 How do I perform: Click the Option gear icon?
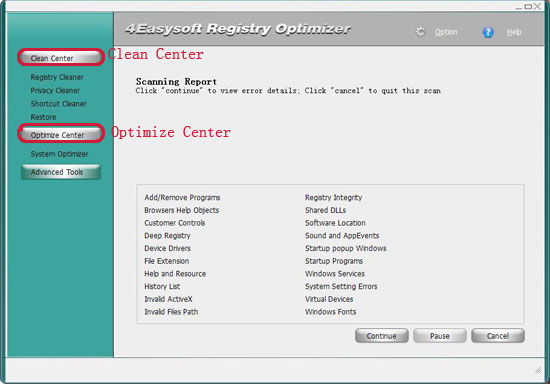click(420, 32)
